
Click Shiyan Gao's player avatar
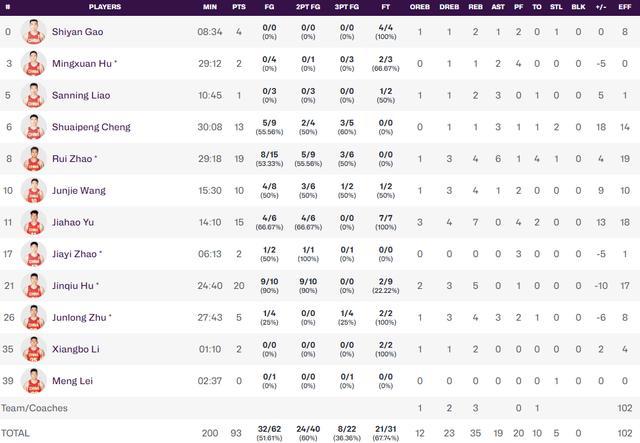pos(34,32)
